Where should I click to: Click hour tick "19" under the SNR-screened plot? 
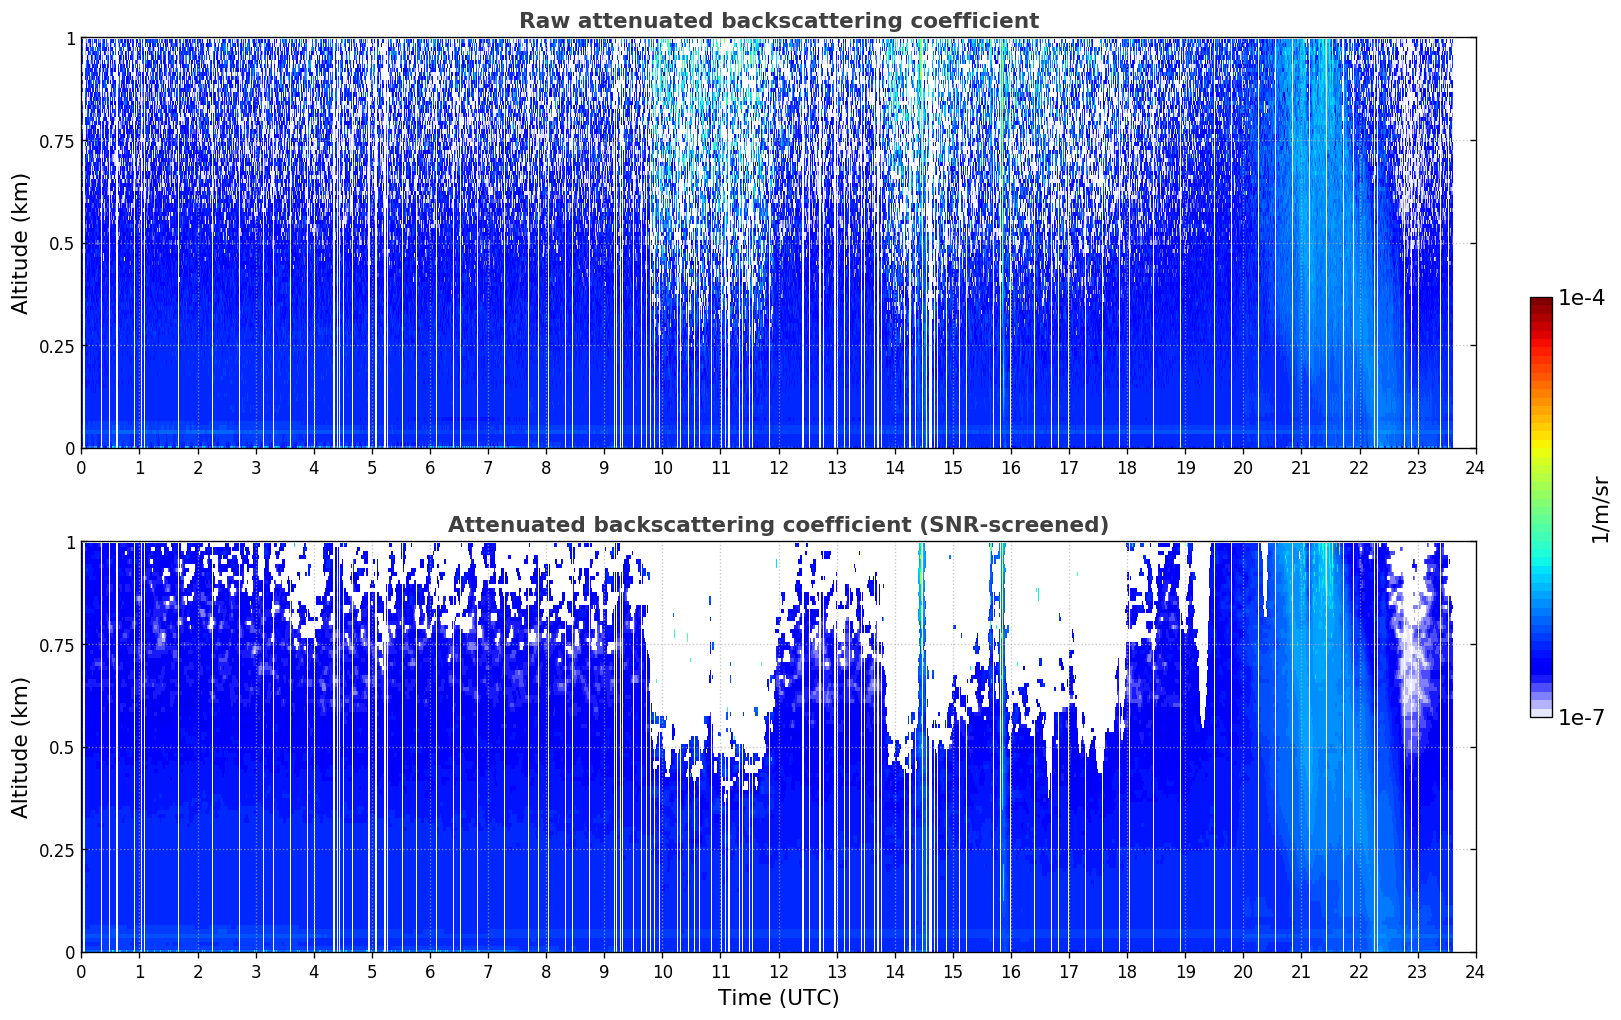pos(1185,971)
